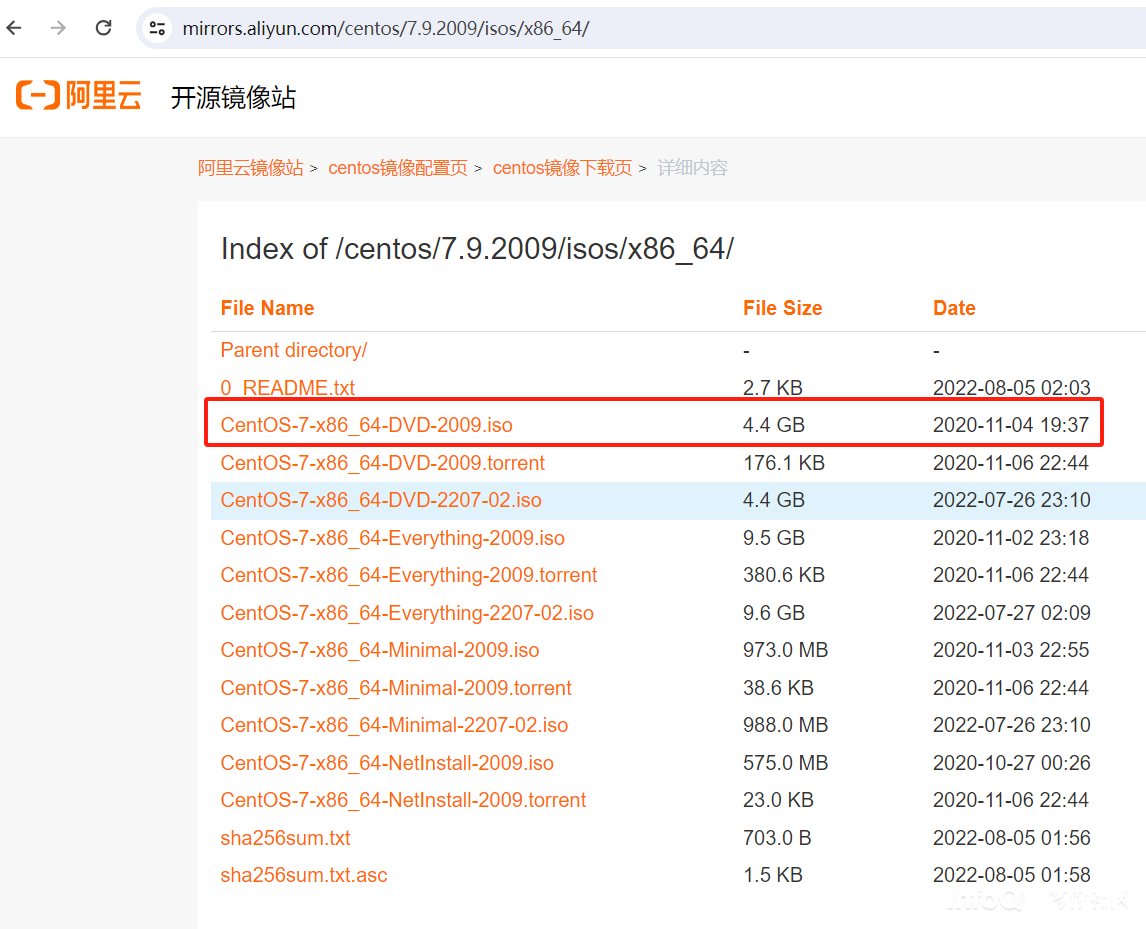Image resolution: width=1146 pixels, height=929 pixels.
Task: Download CentOS-7-x86_64-Minimal-2009.torrent
Action: [x=396, y=688]
